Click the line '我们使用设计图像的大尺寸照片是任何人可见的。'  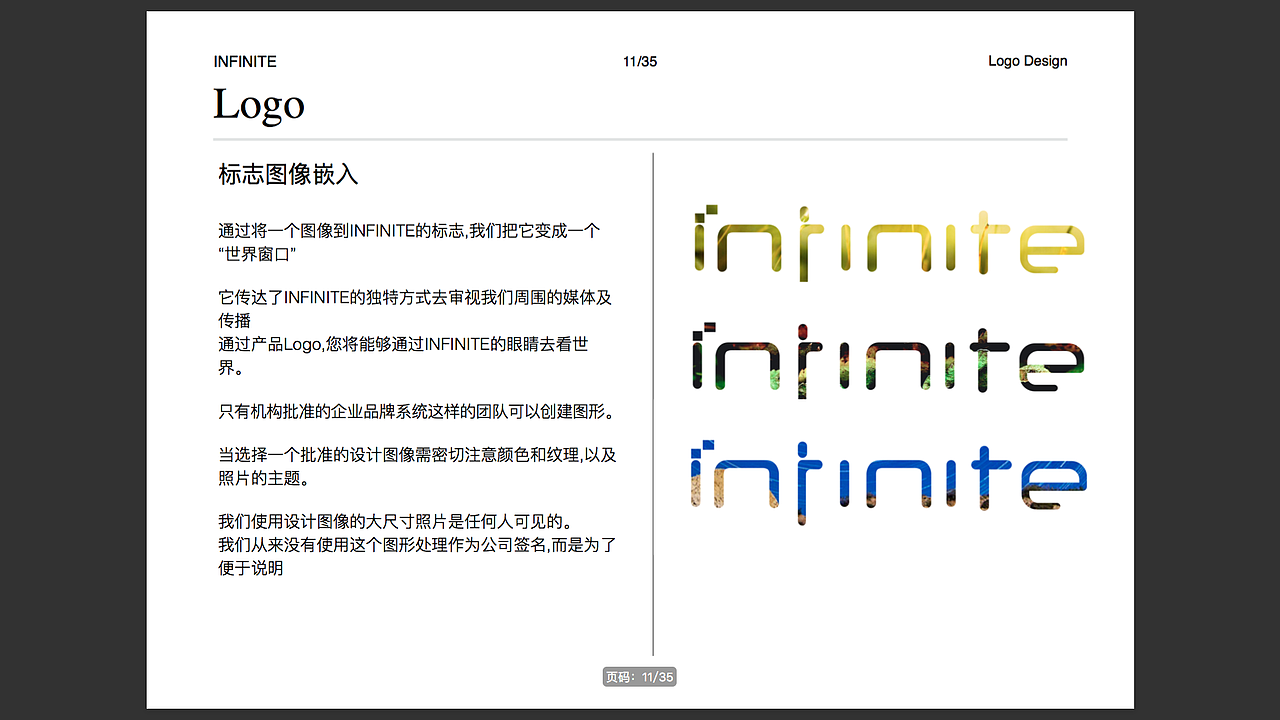coord(395,521)
